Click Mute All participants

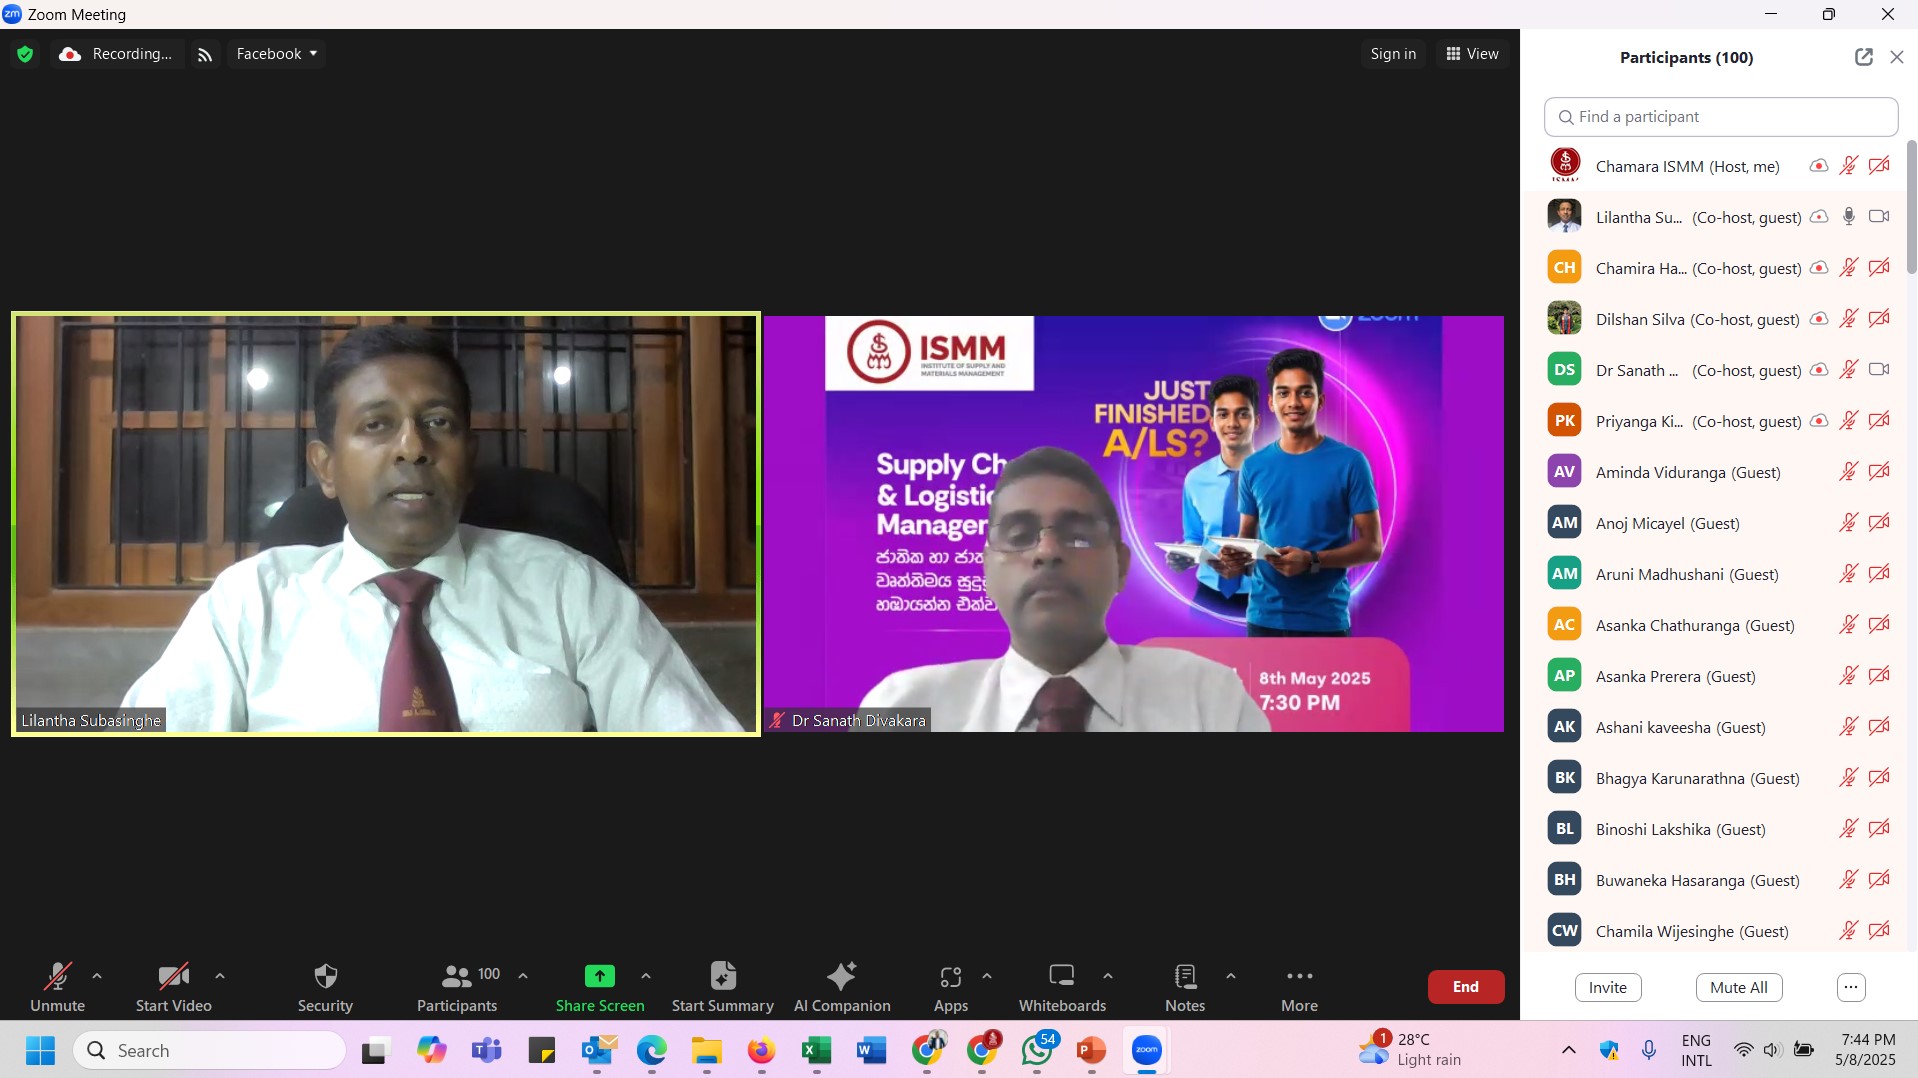coord(1739,987)
